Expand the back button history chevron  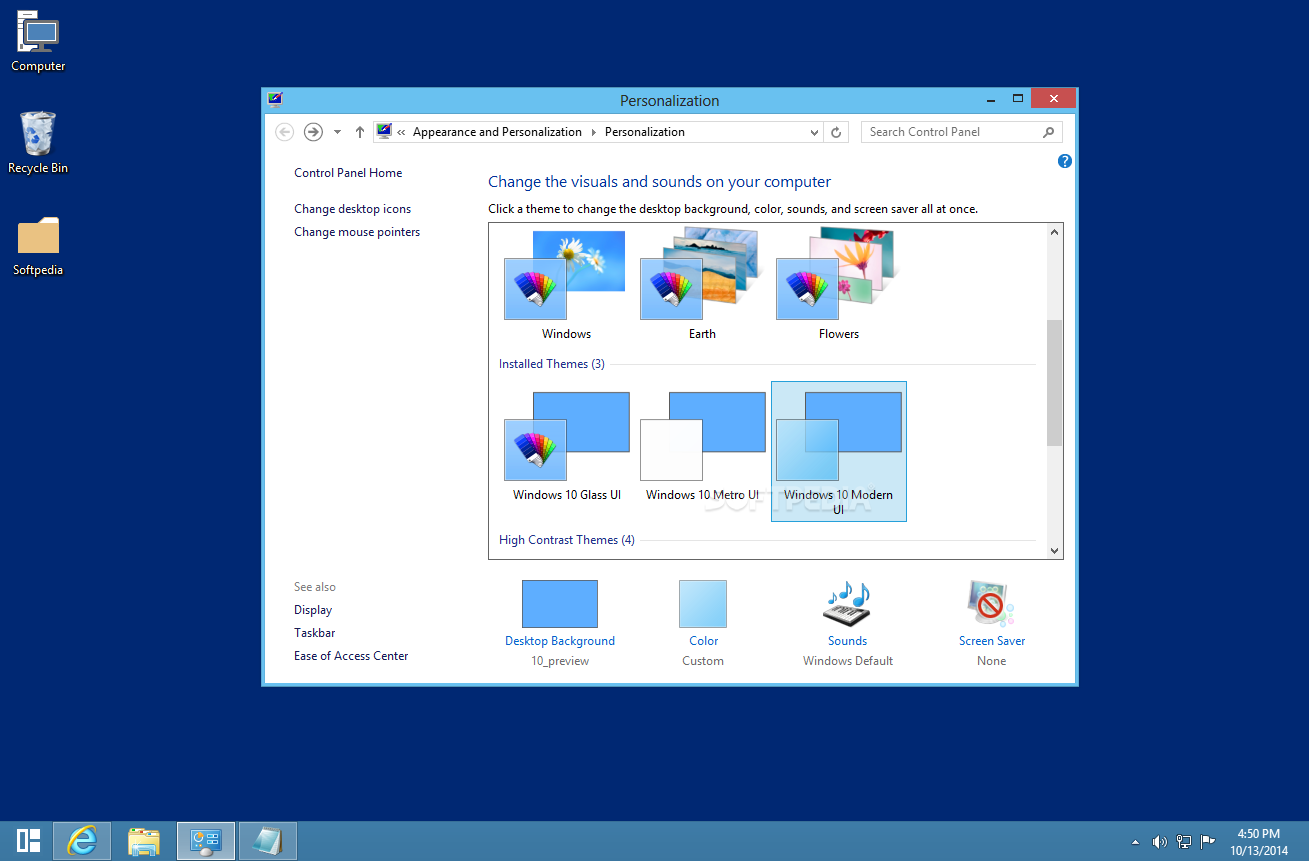[337, 131]
